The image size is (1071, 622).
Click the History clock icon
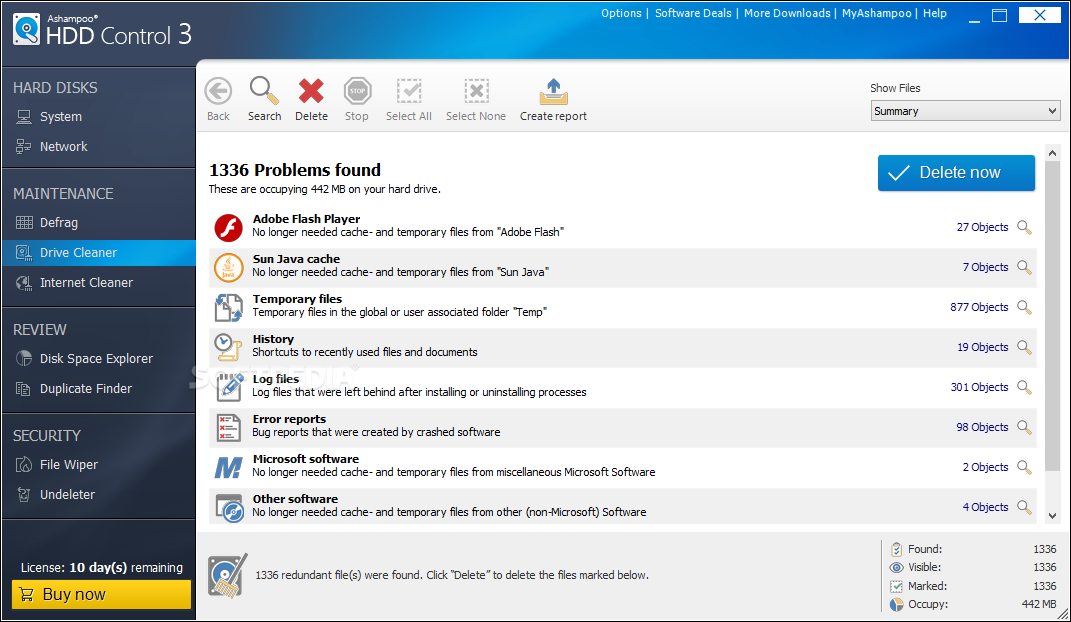[x=228, y=348]
